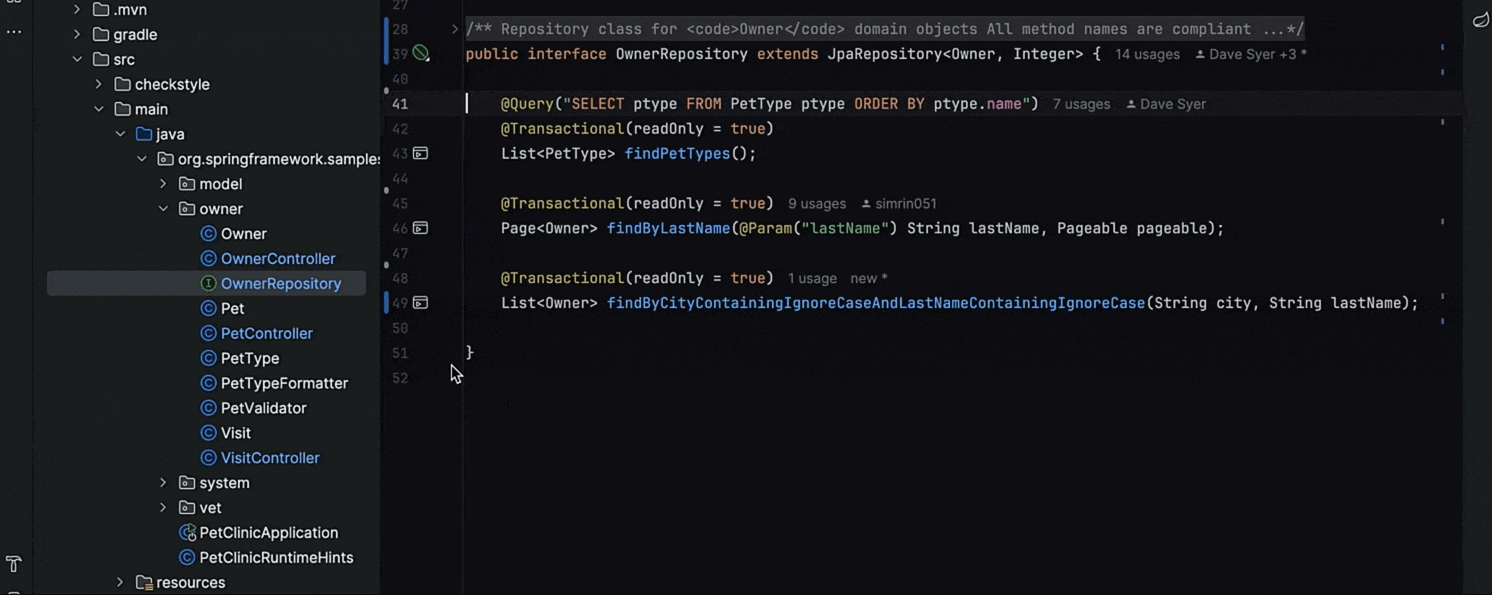1492x595 pixels.
Task: Collapse the owner package
Action: [163, 209]
